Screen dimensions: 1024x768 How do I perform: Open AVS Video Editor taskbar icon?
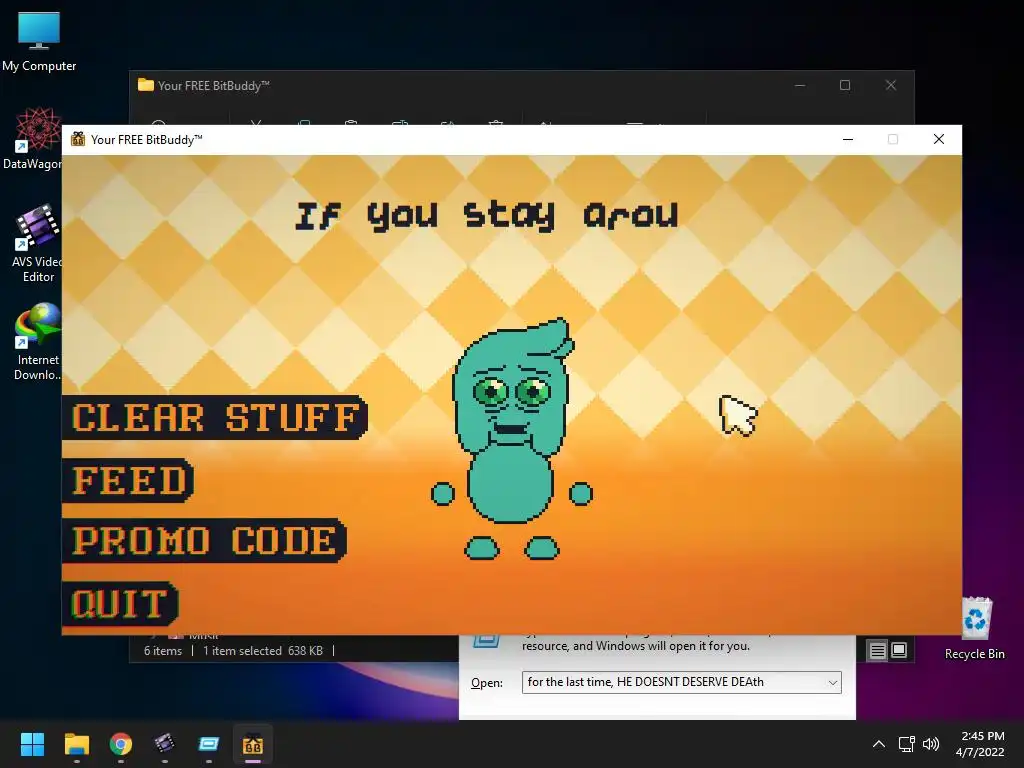pos(165,744)
